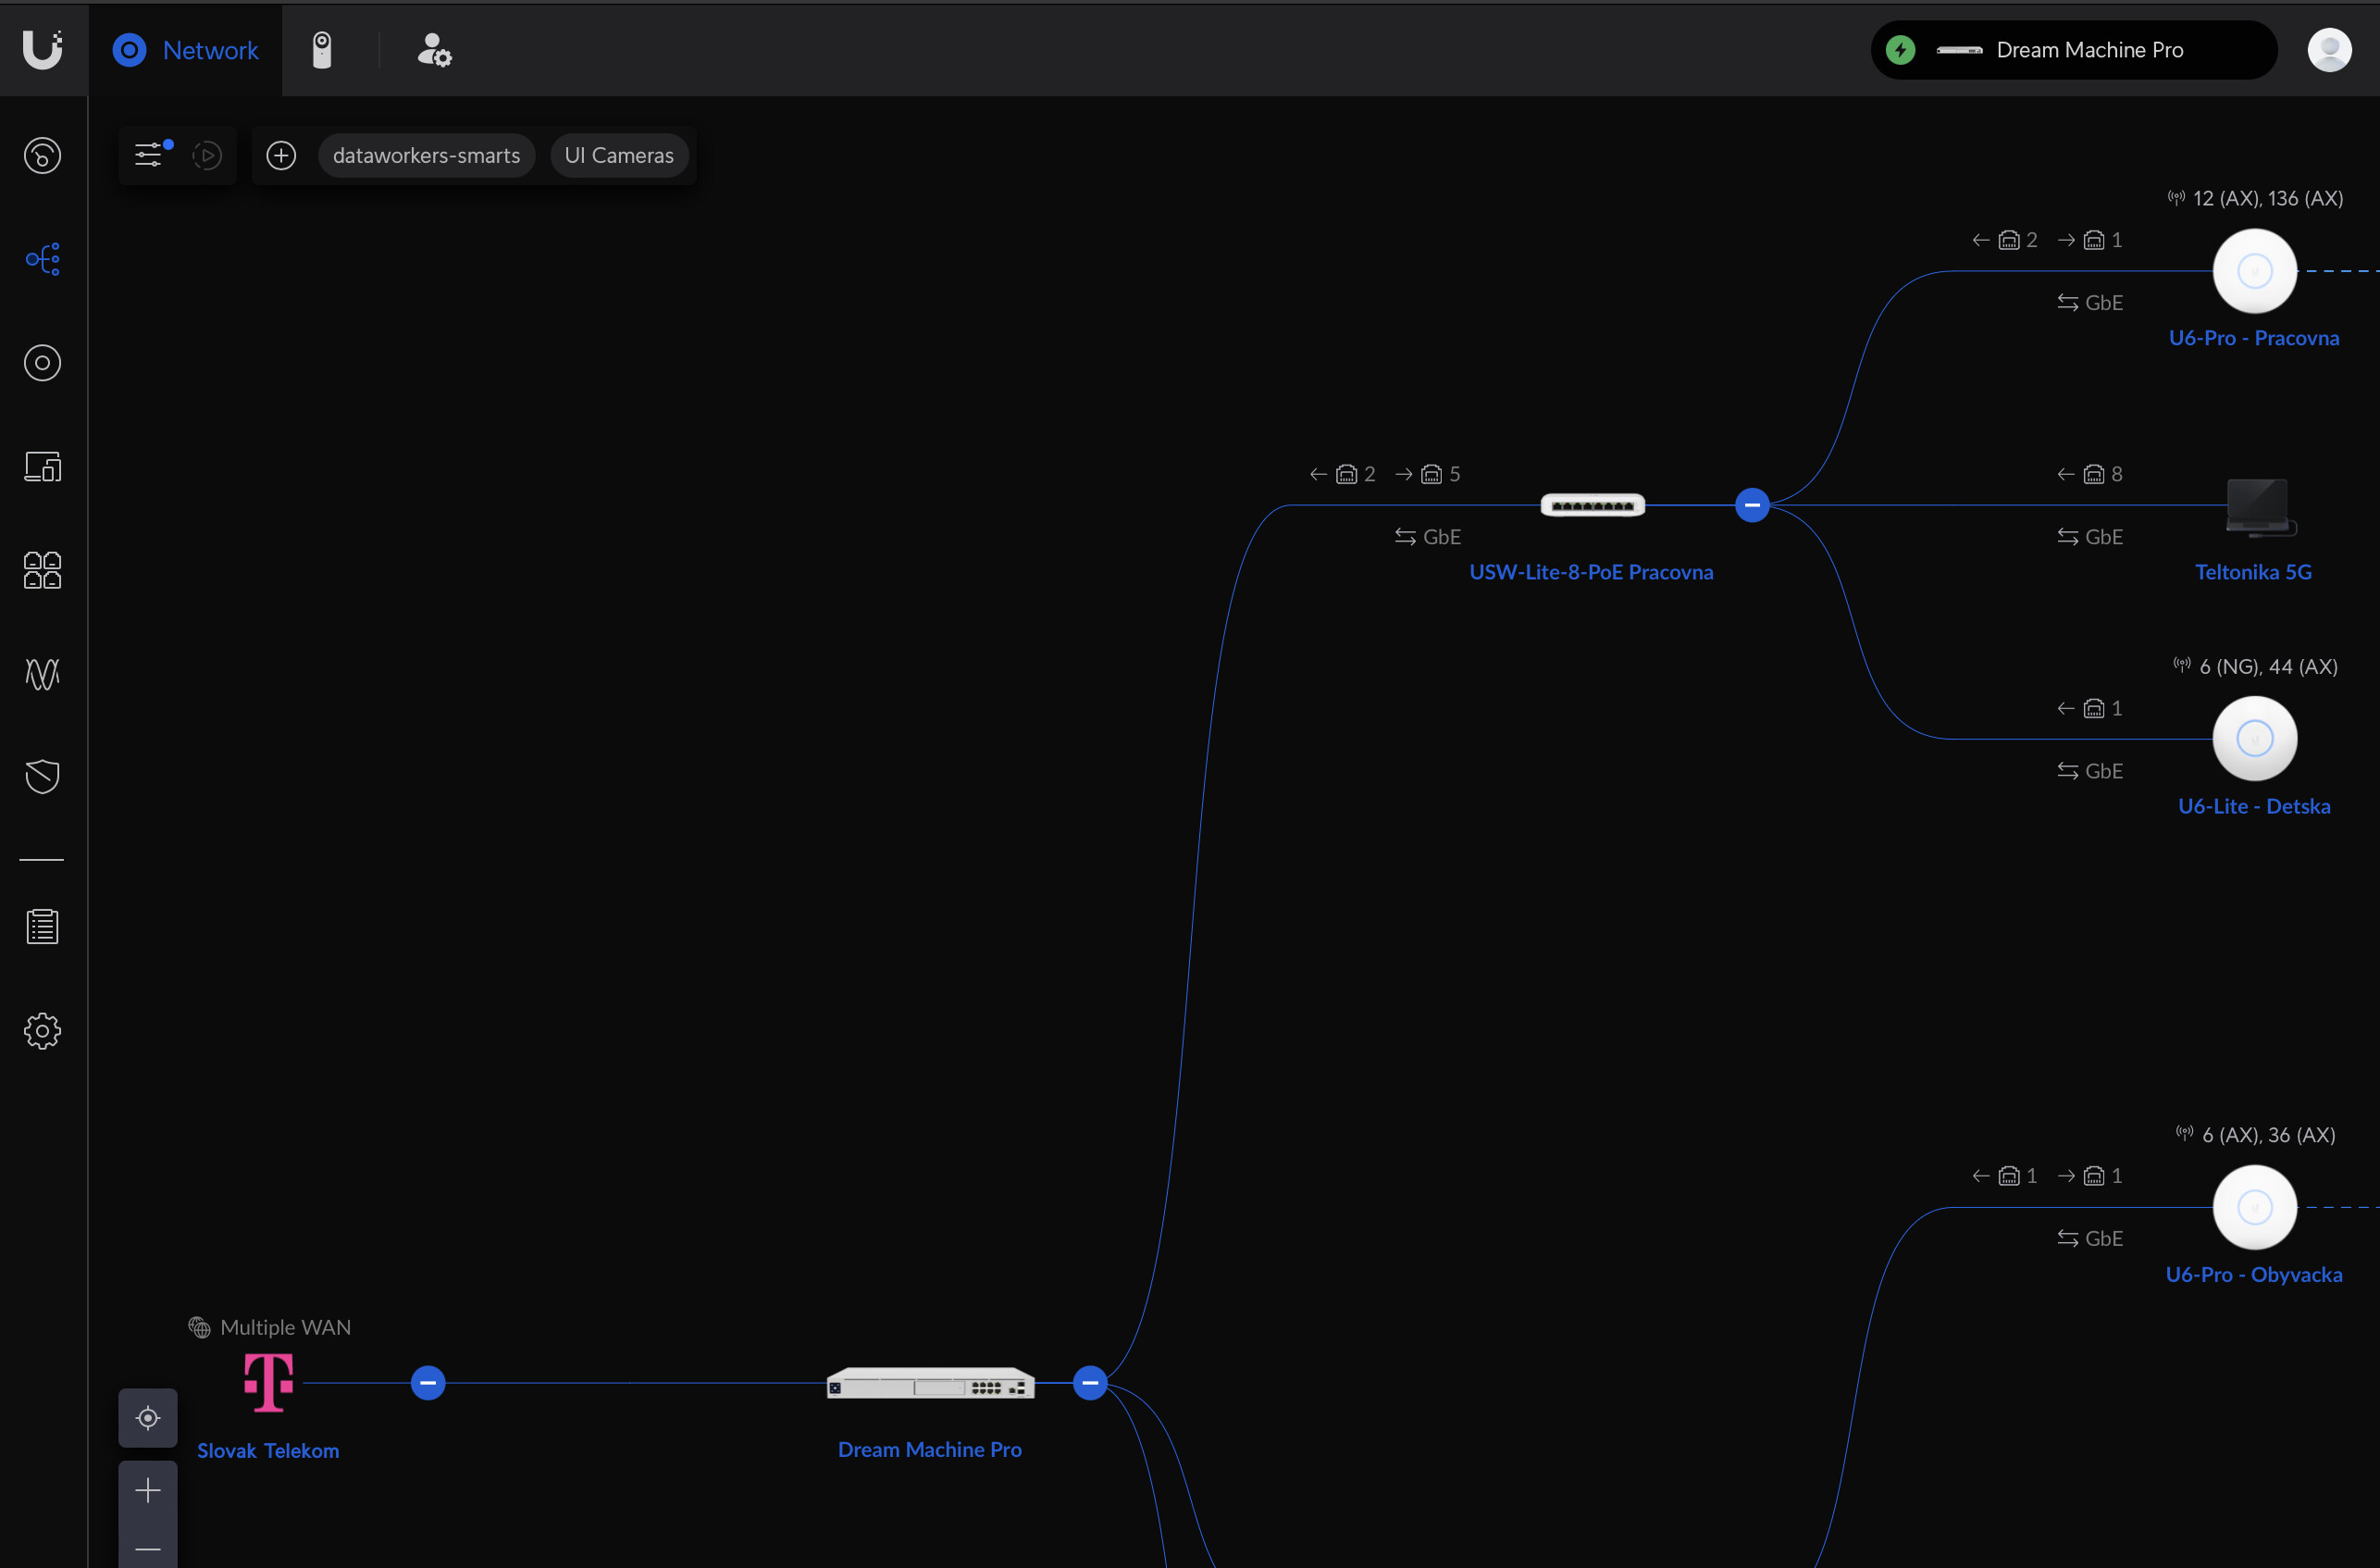Recenter the topology map with crosshair button
The width and height of the screenshot is (2380, 1568).
tap(148, 1417)
